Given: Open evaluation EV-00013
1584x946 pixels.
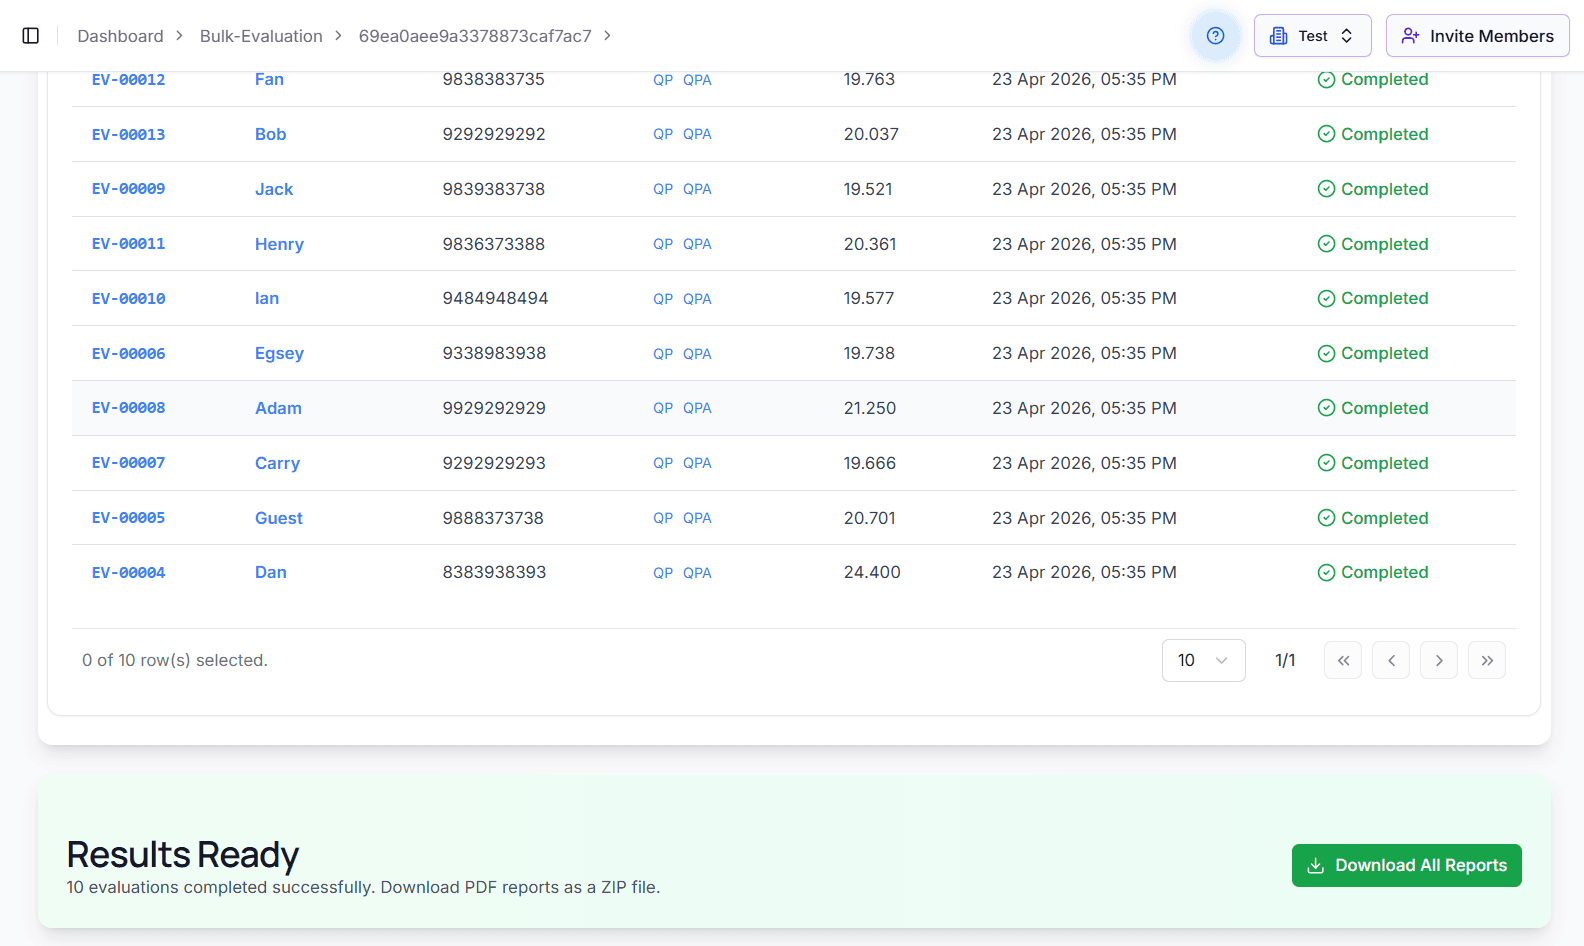Looking at the screenshot, I should [x=128, y=134].
